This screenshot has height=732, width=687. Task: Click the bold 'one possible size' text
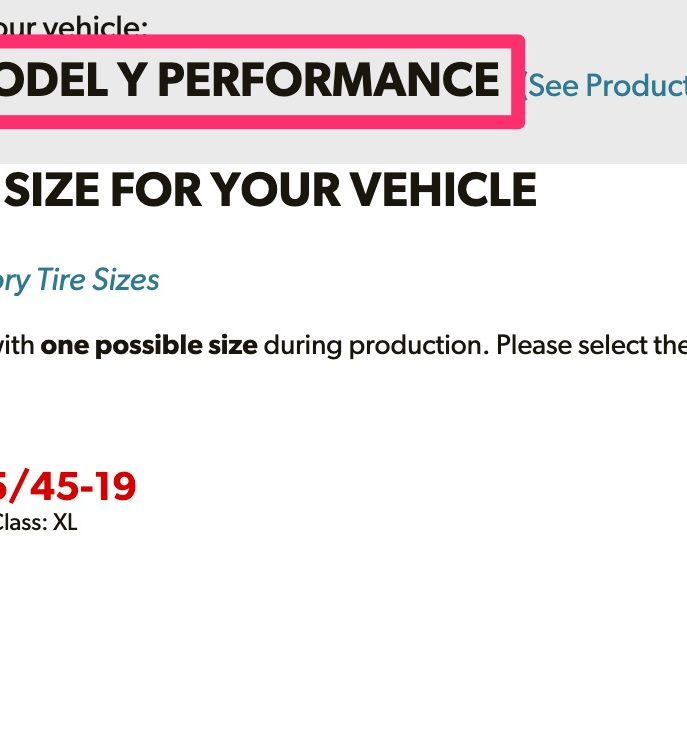coord(149,346)
